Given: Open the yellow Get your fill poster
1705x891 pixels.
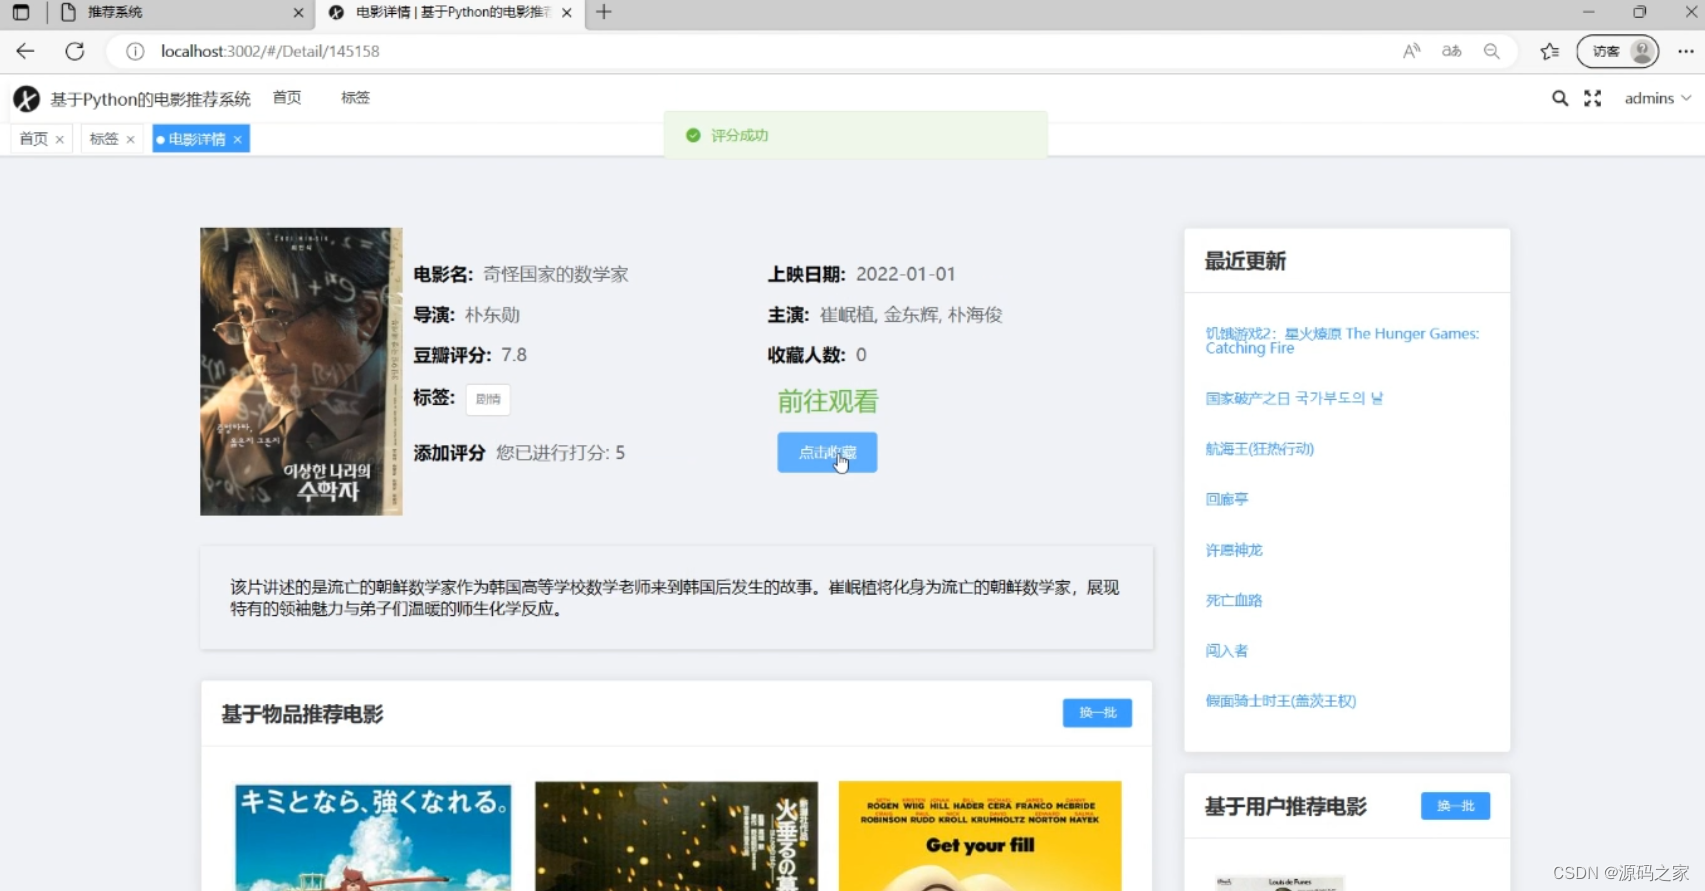Looking at the screenshot, I should (980, 836).
